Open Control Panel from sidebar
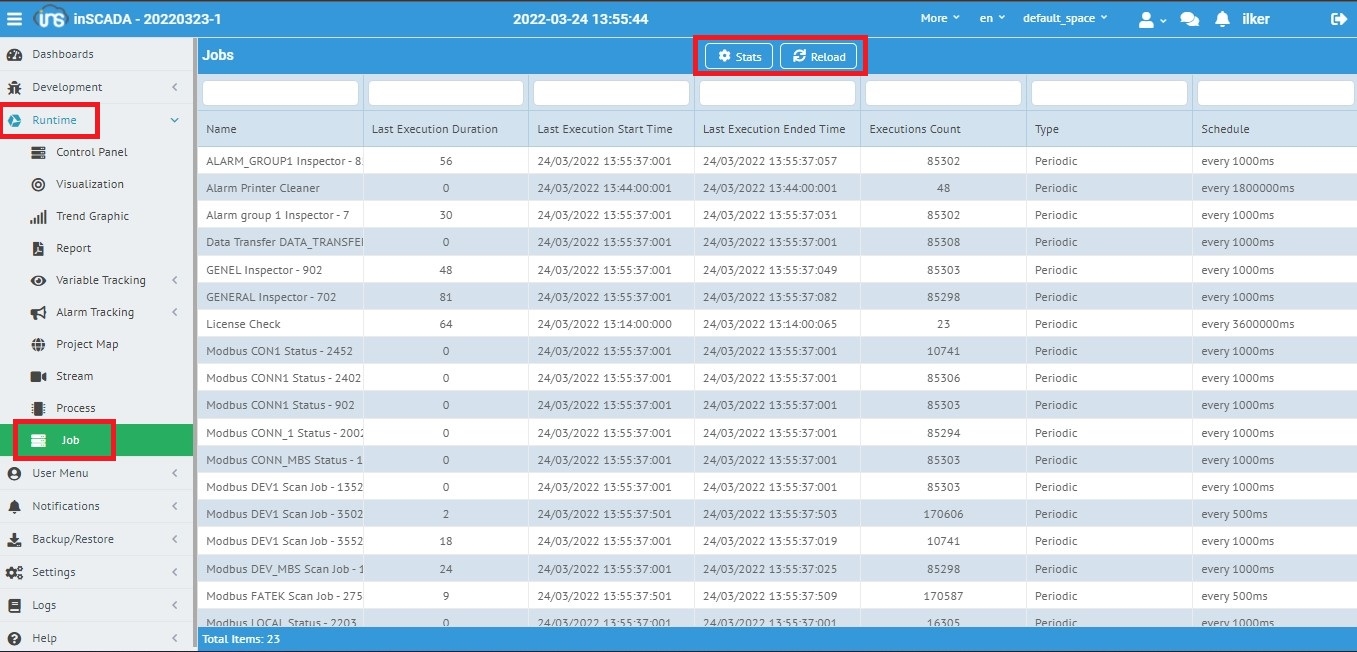Screen dimensions: 1357x652 [91, 152]
